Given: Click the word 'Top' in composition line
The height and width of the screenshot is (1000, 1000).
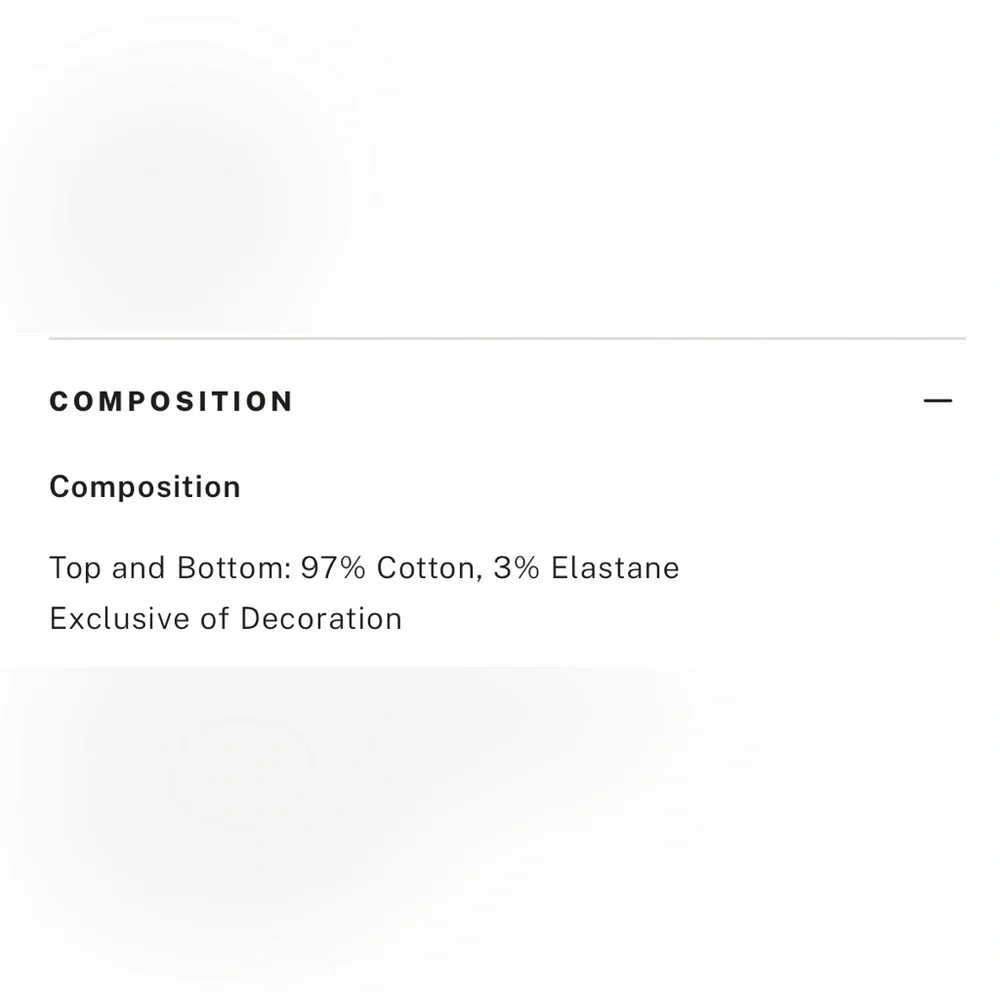Looking at the screenshot, I should tap(75, 568).
